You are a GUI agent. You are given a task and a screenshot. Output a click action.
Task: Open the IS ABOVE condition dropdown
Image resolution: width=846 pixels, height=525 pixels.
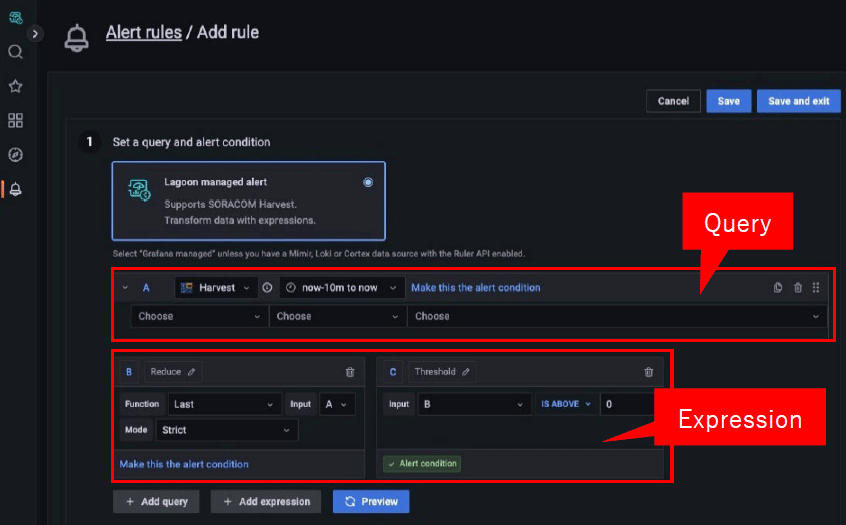click(x=565, y=404)
